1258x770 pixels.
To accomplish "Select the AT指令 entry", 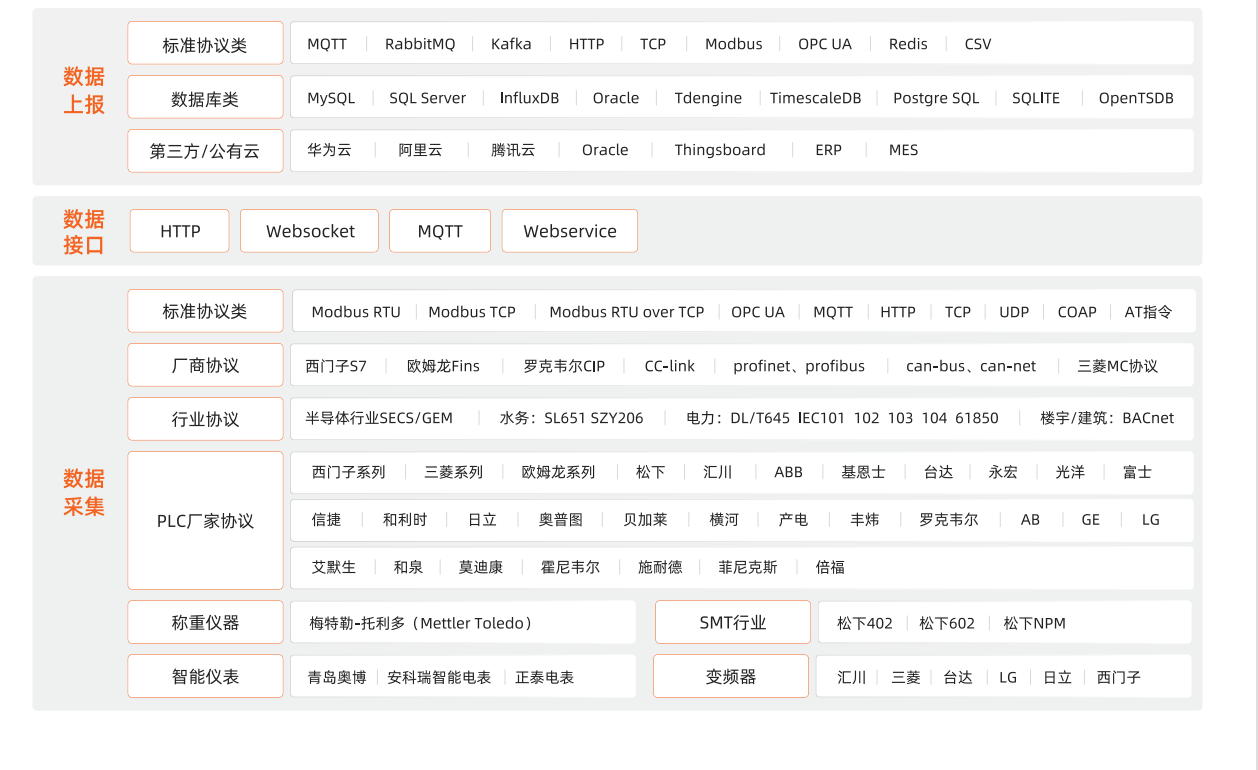I will coord(1148,312).
